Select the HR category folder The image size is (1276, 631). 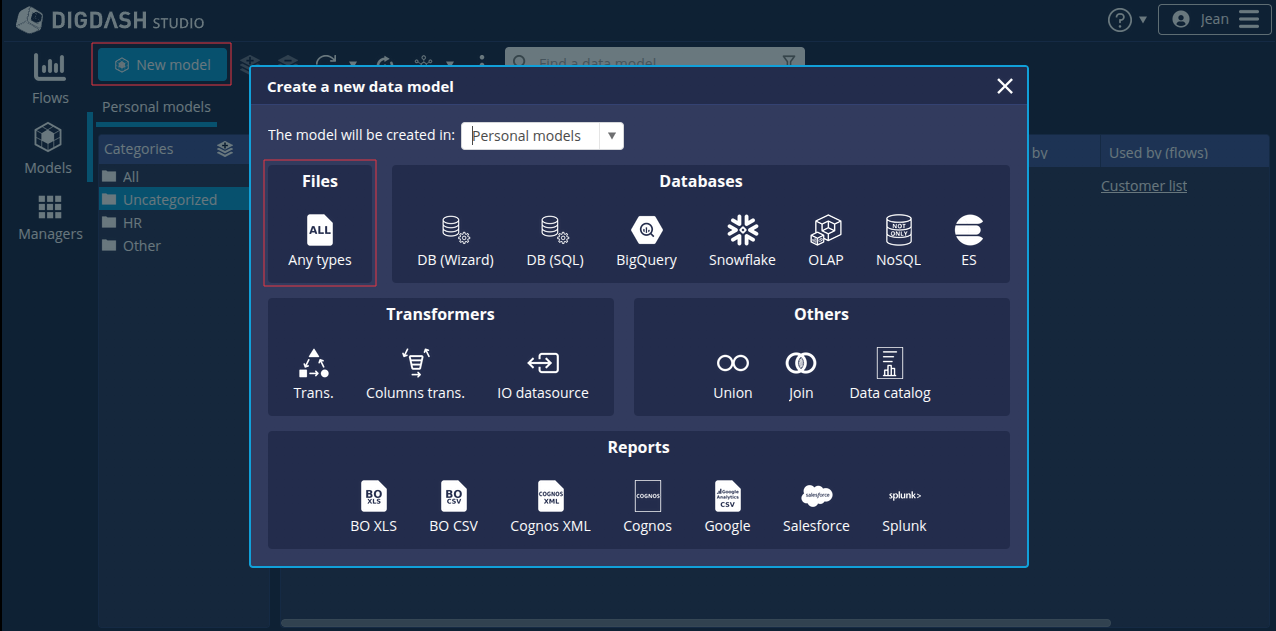[x=132, y=223]
